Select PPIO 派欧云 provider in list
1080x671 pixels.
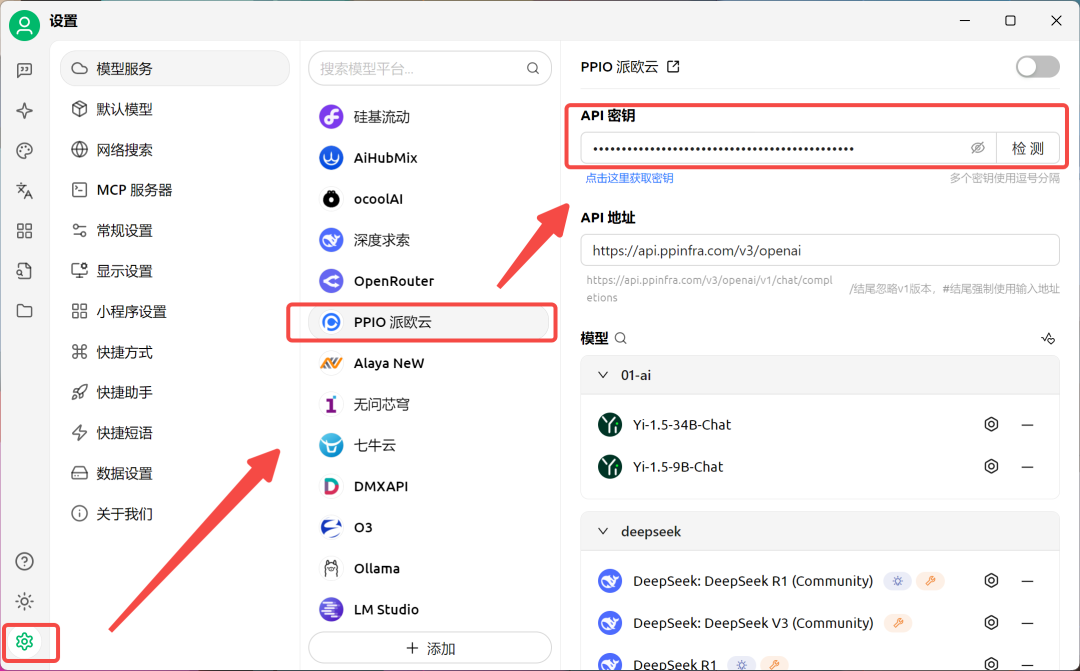pos(429,322)
